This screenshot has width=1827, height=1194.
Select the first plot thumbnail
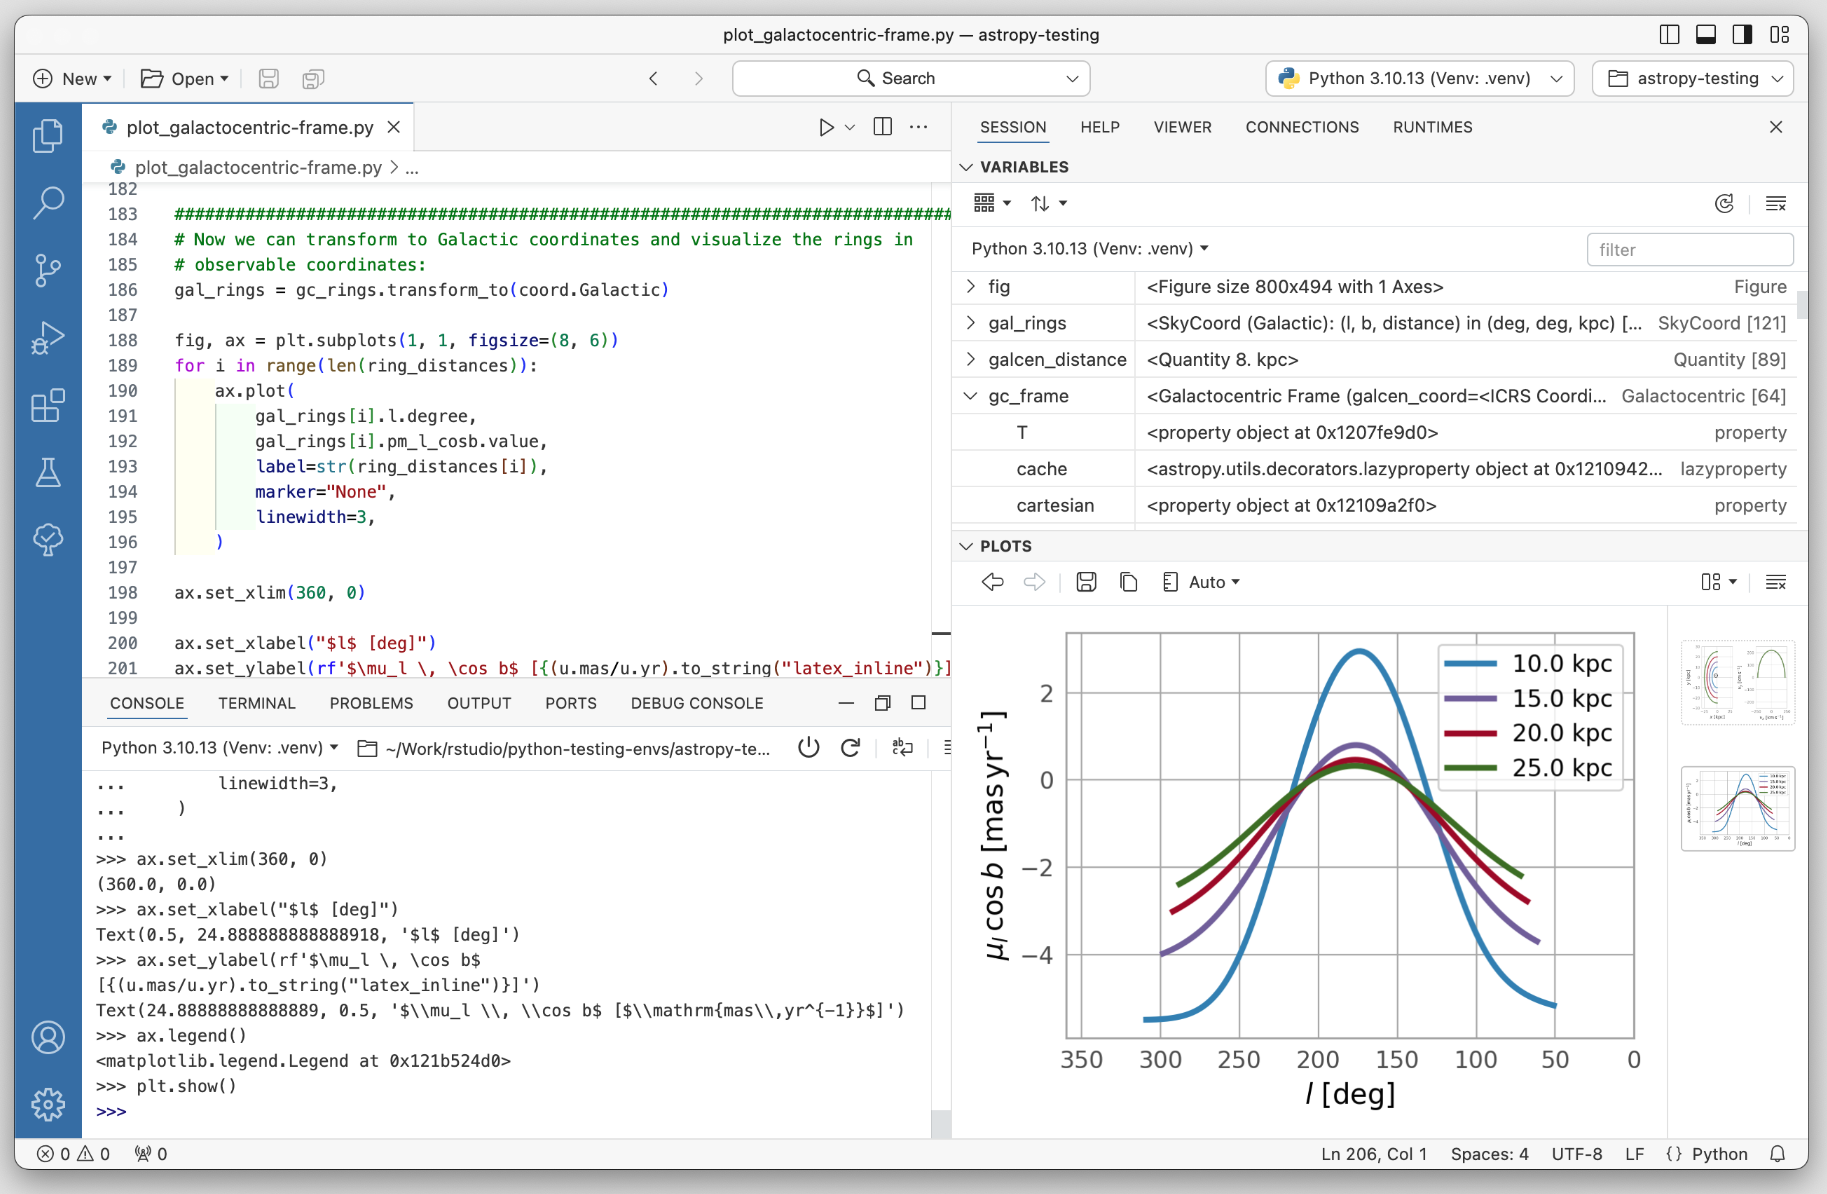coord(1738,683)
